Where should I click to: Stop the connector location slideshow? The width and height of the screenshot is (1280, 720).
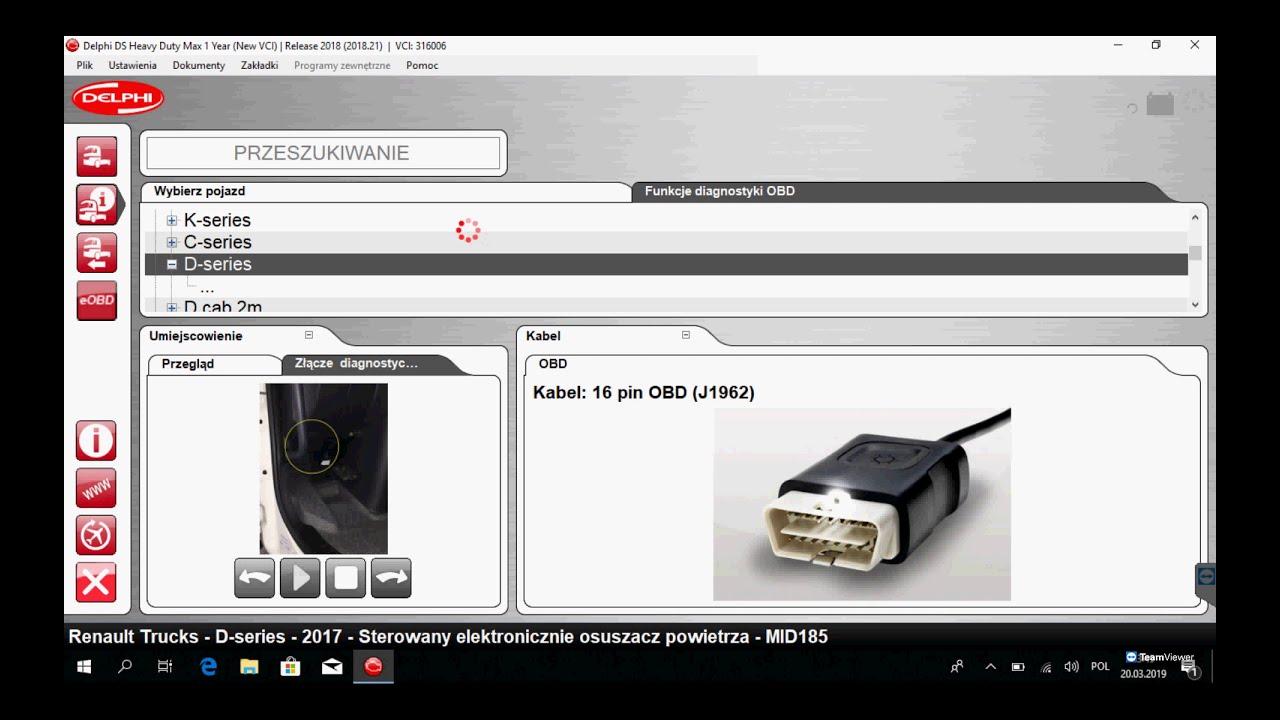click(345, 578)
